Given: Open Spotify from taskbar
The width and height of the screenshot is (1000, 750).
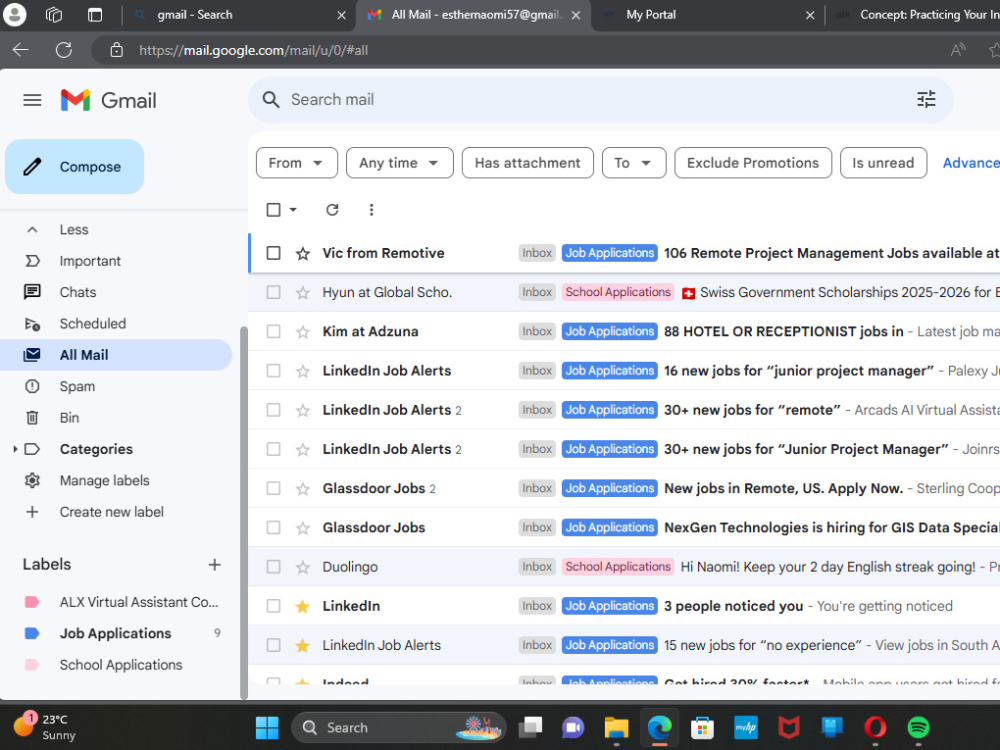Looking at the screenshot, I should pyautogui.click(x=918, y=727).
